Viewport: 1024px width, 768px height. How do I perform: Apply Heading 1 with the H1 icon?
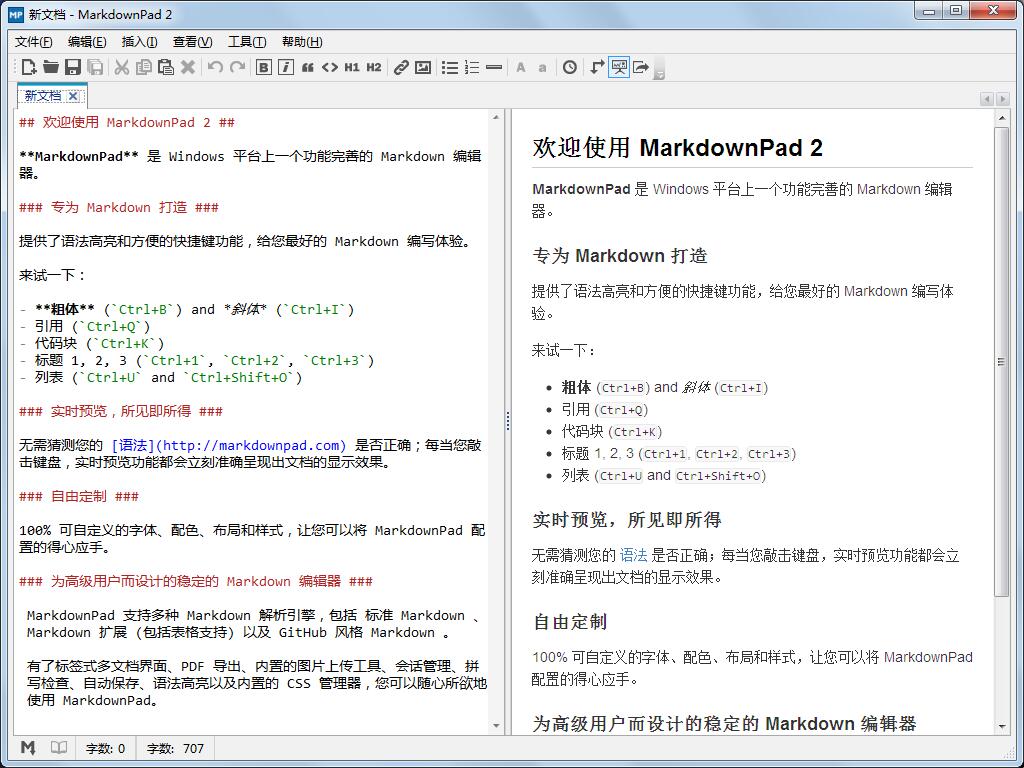352,67
